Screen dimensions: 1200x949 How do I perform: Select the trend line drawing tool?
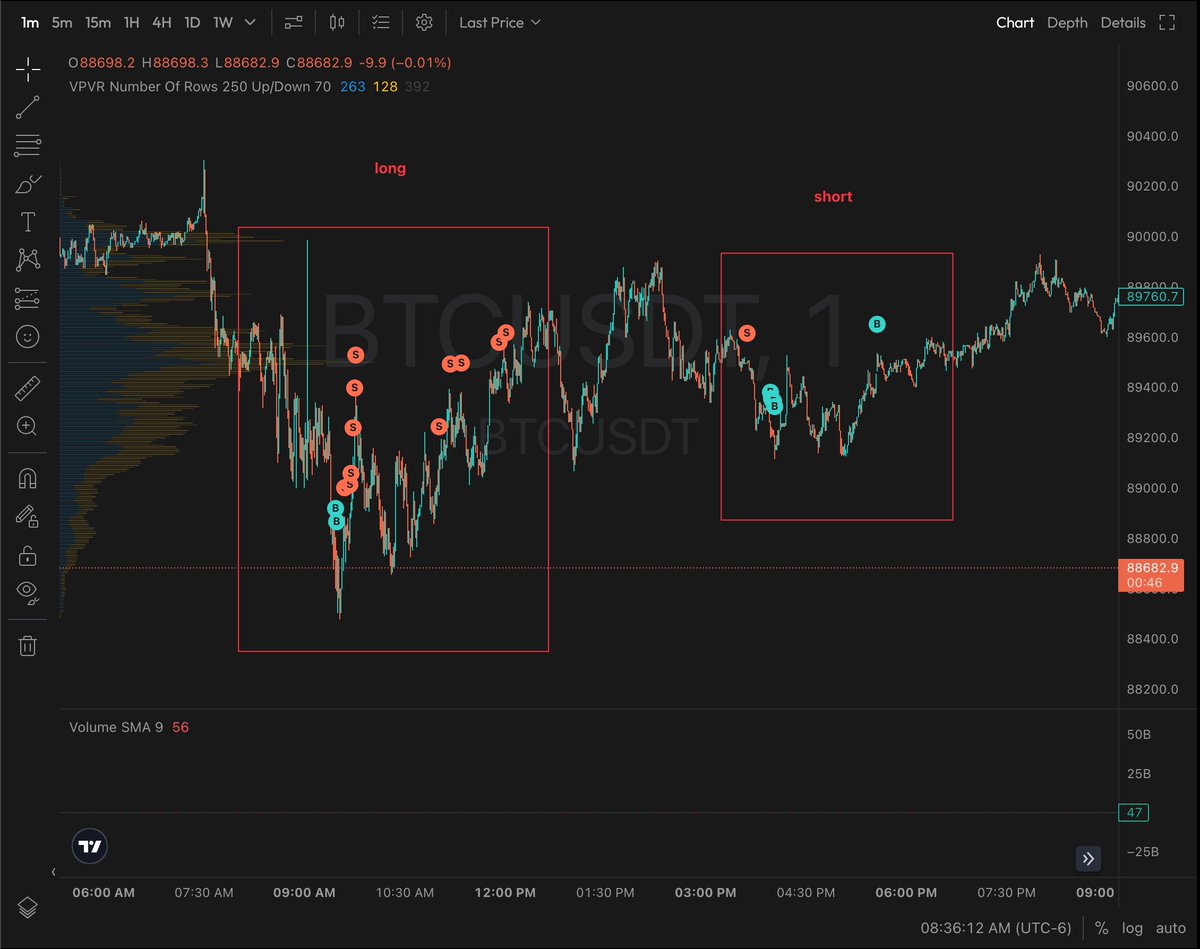28,108
